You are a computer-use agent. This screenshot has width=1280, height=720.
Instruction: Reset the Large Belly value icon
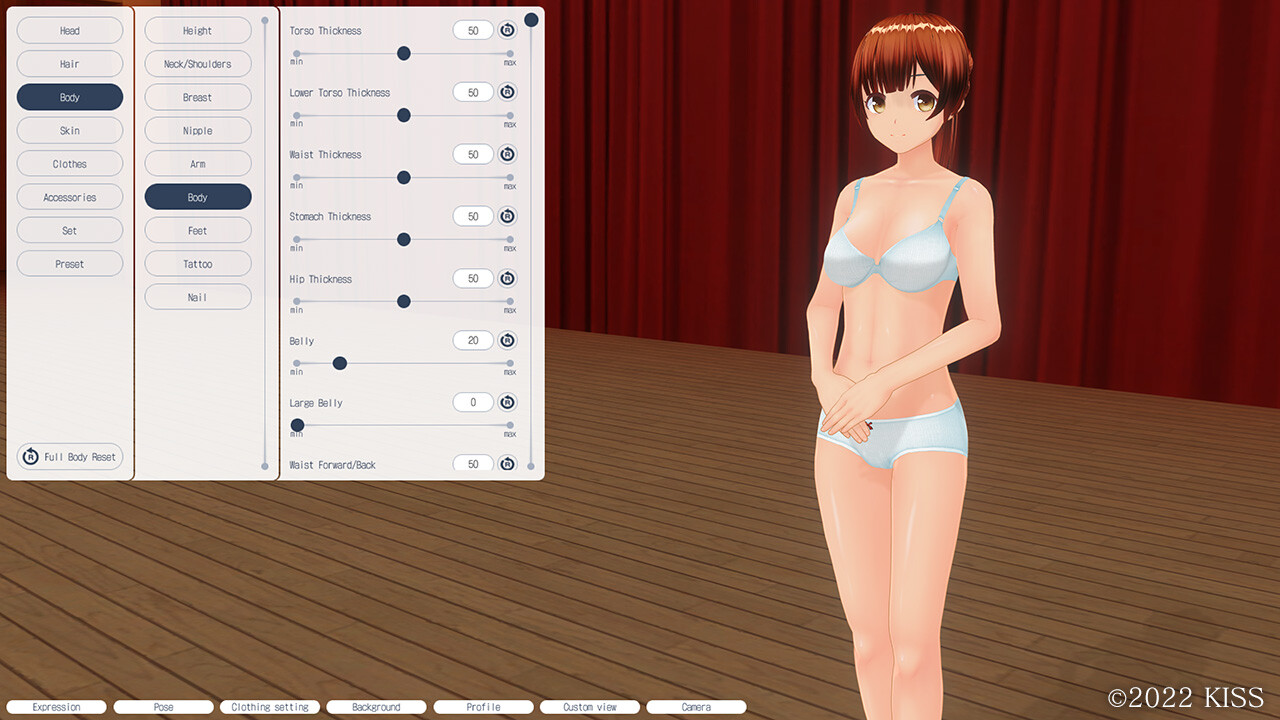click(x=507, y=403)
